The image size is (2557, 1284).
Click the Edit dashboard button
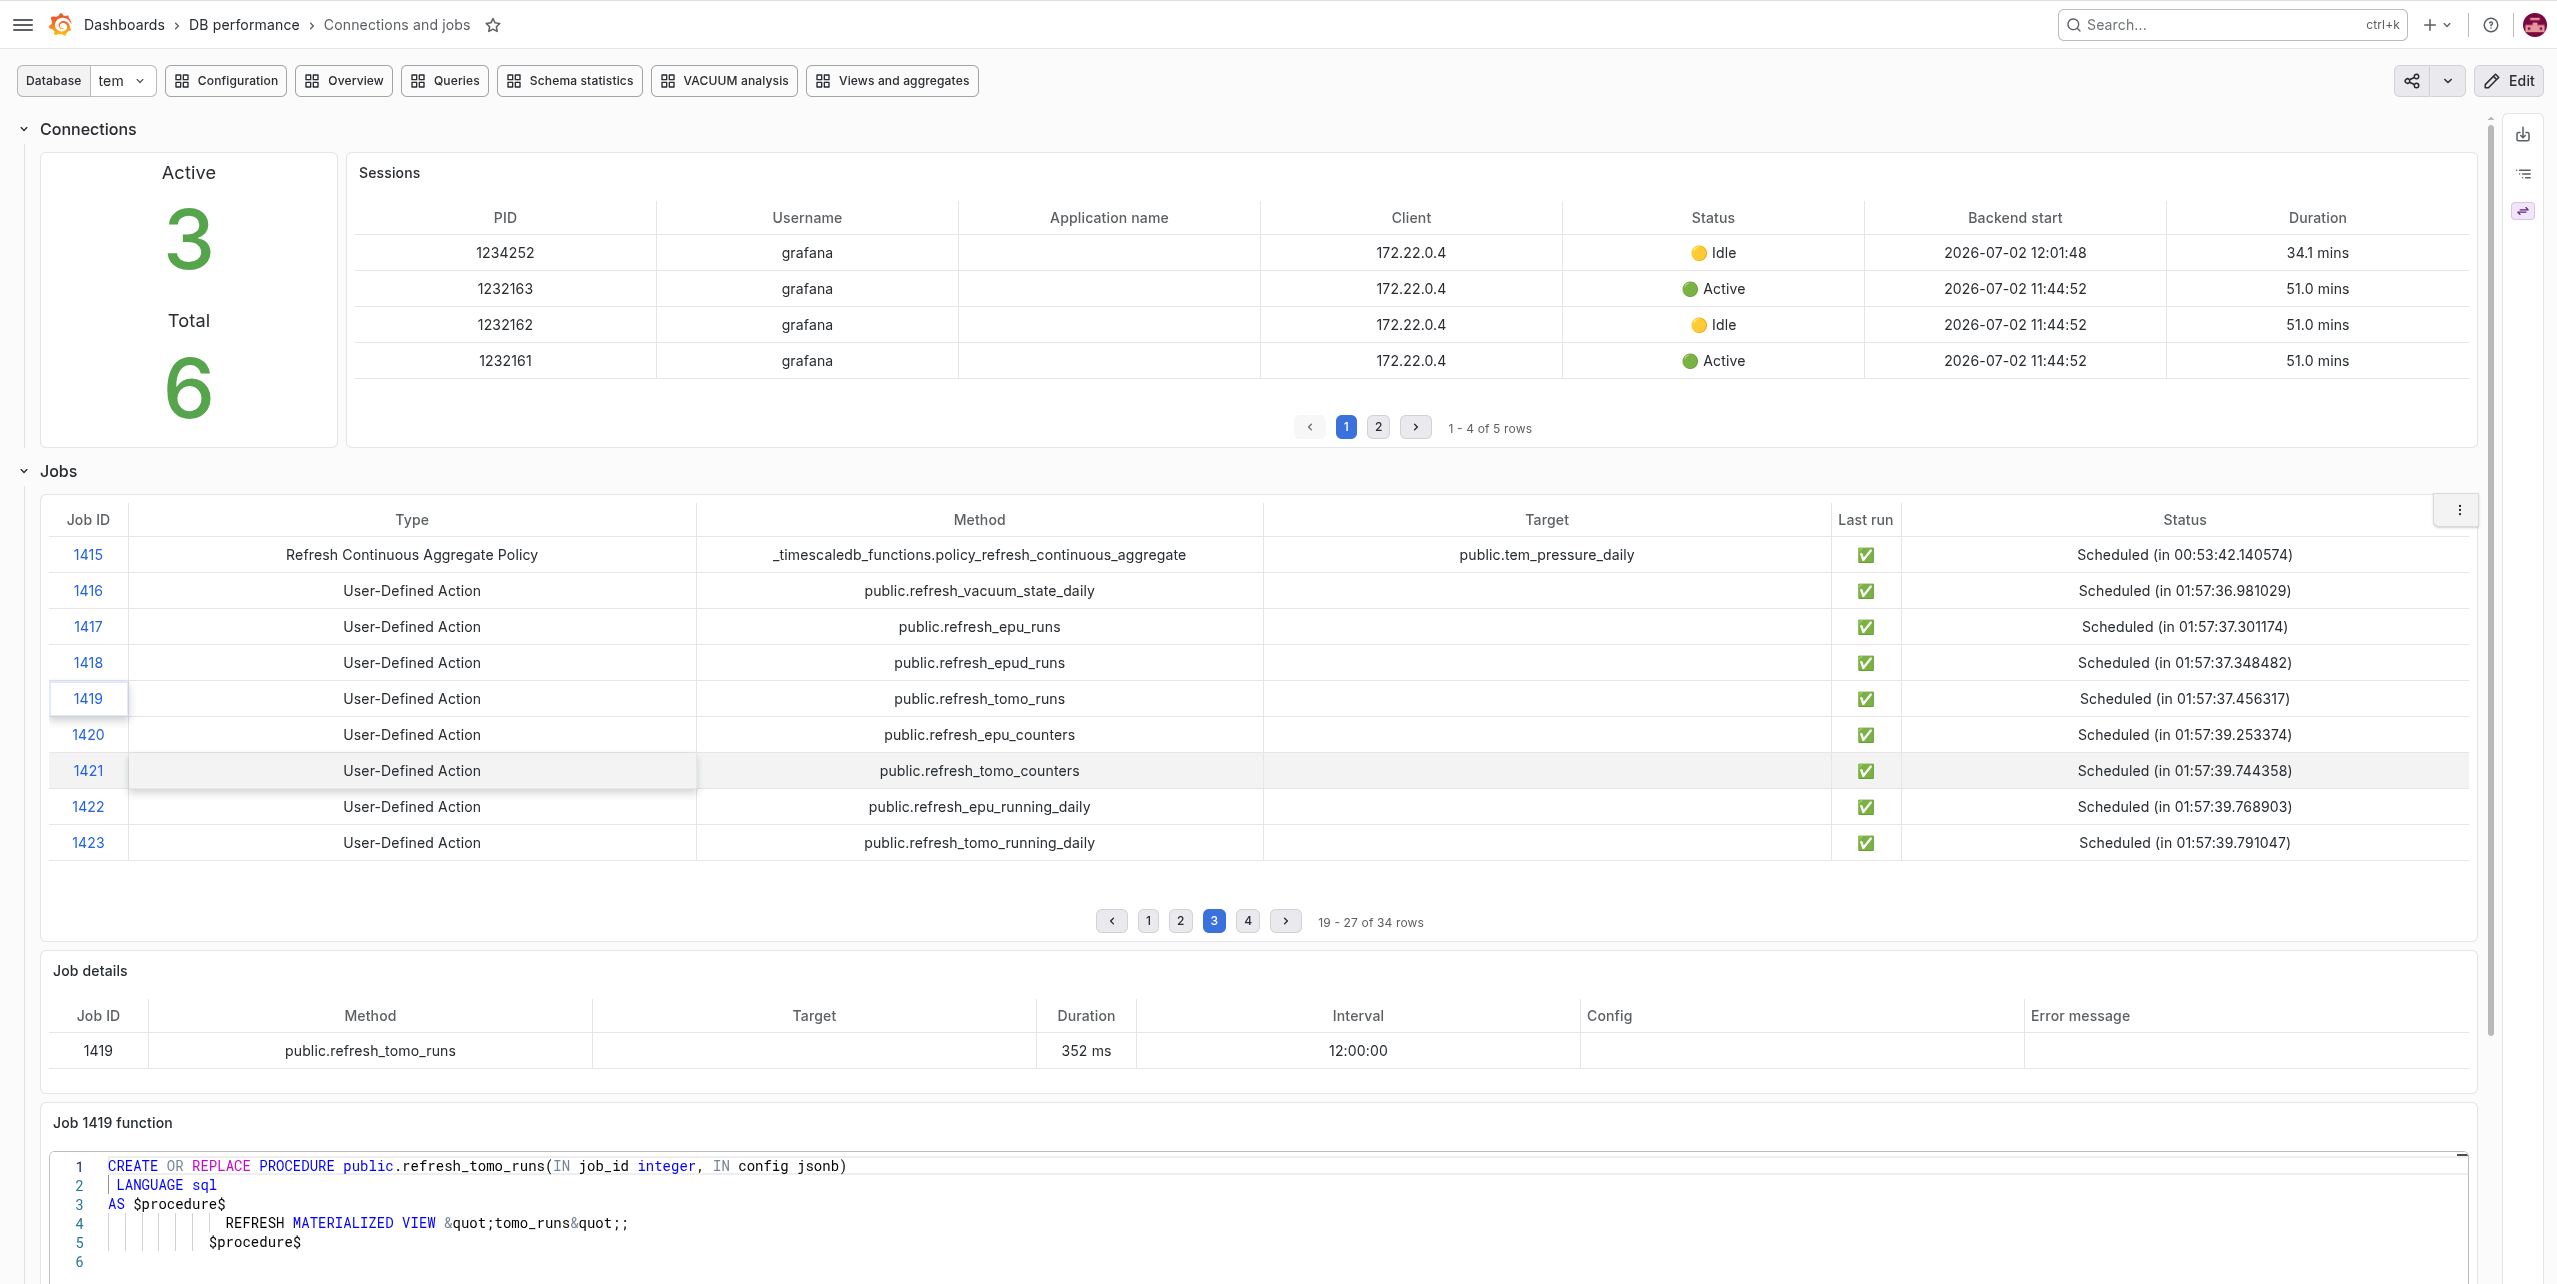pos(2509,81)
